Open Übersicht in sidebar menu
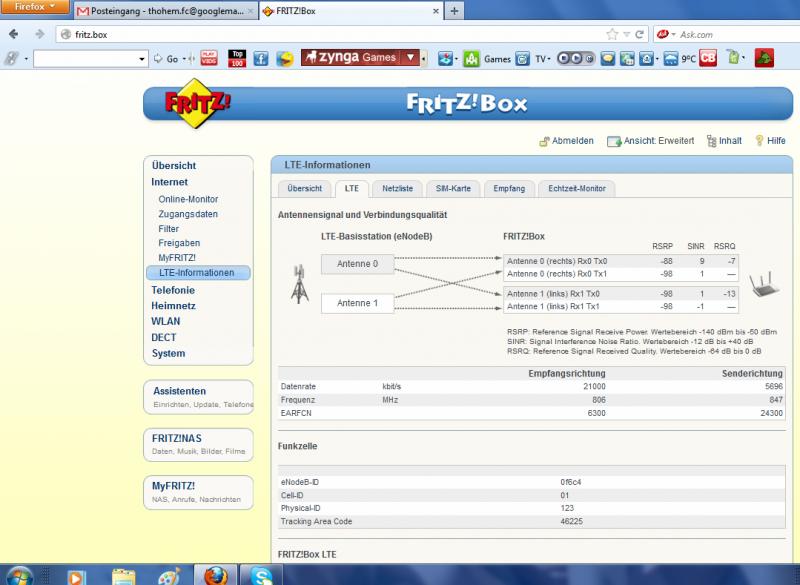 click(x=173, y=166)
